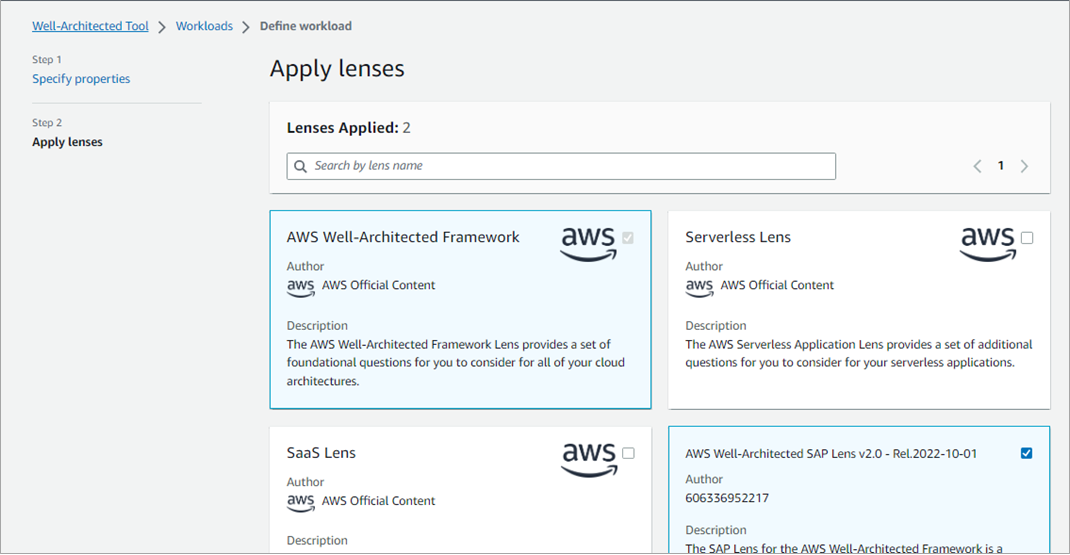Go to previous page of lenses
This screenshot has width=1070, height=555.
977,166
